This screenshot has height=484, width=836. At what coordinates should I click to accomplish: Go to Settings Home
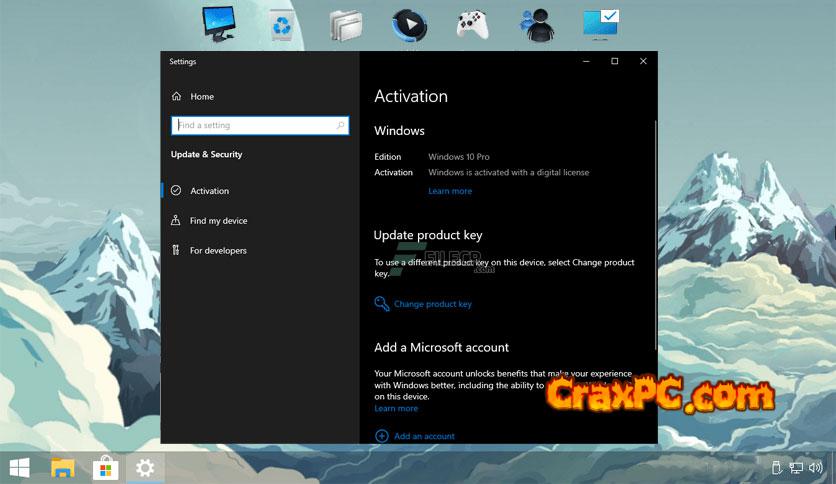click(201, 97)
